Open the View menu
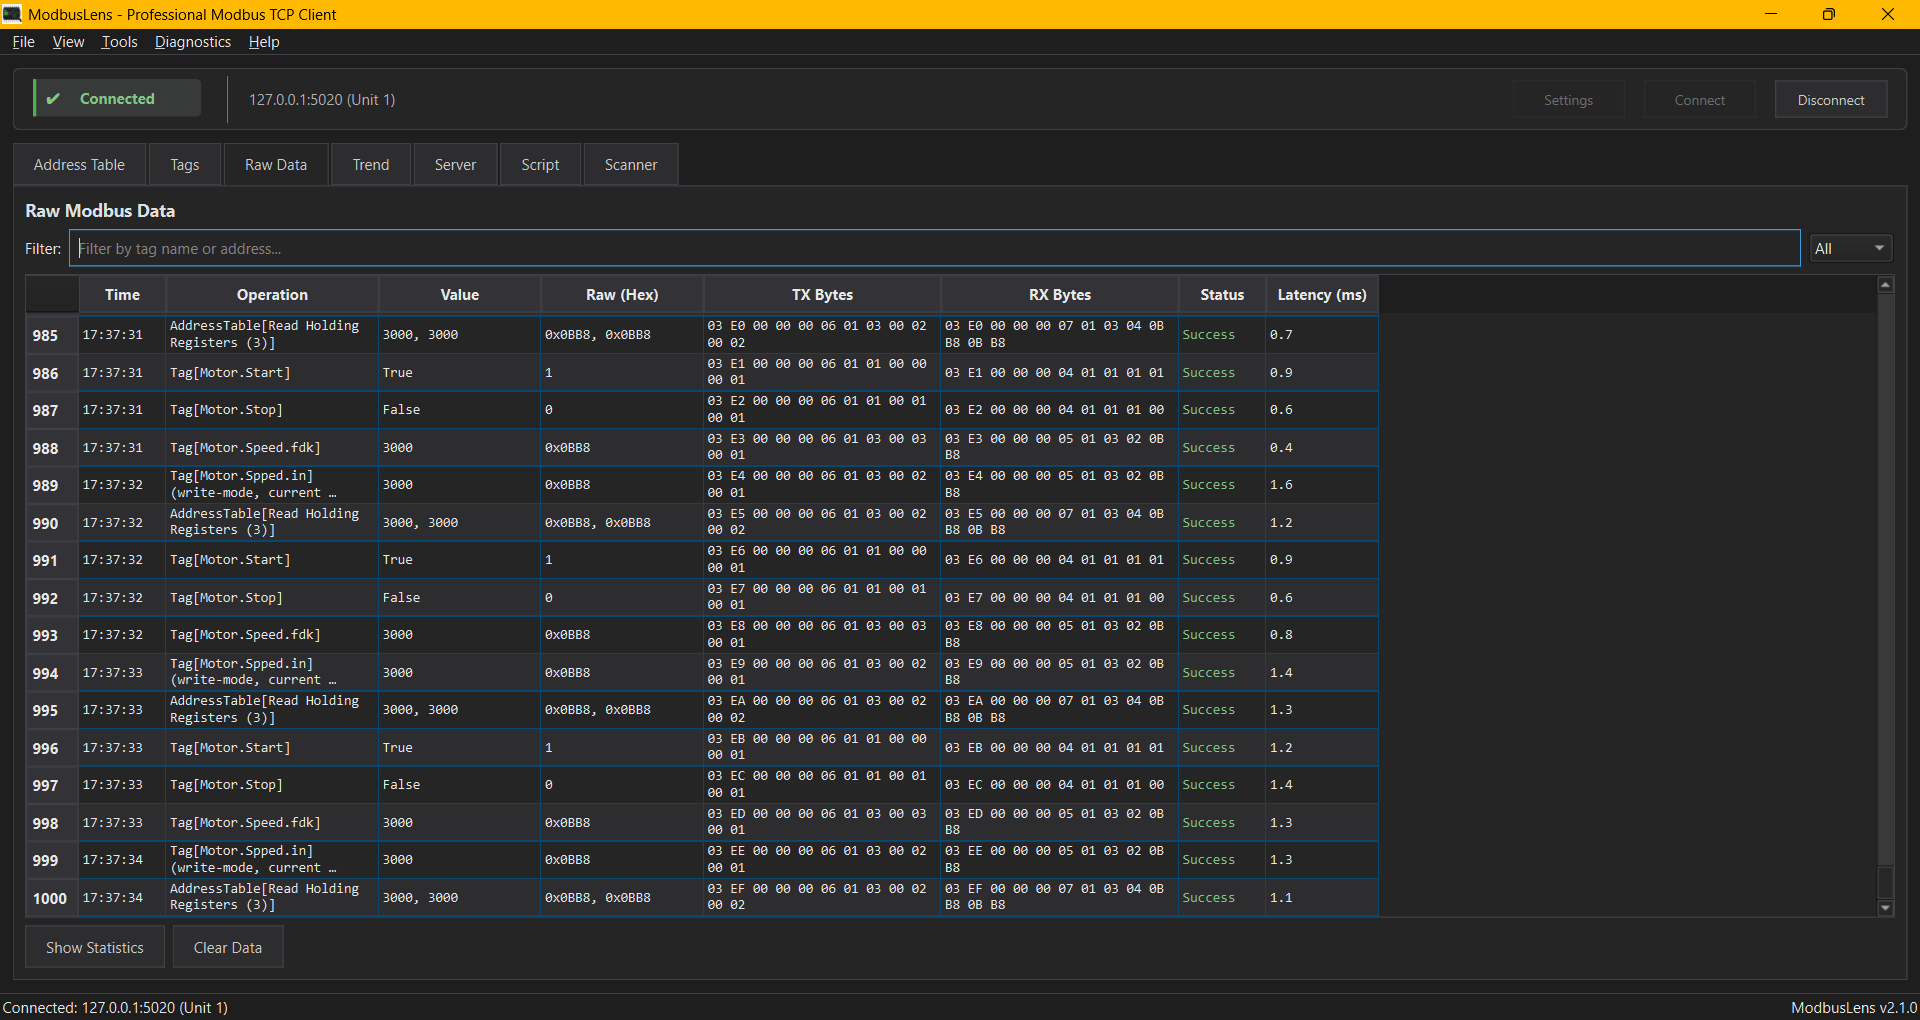Viewport: 1920px width, 1020px height. click(68, 42)
